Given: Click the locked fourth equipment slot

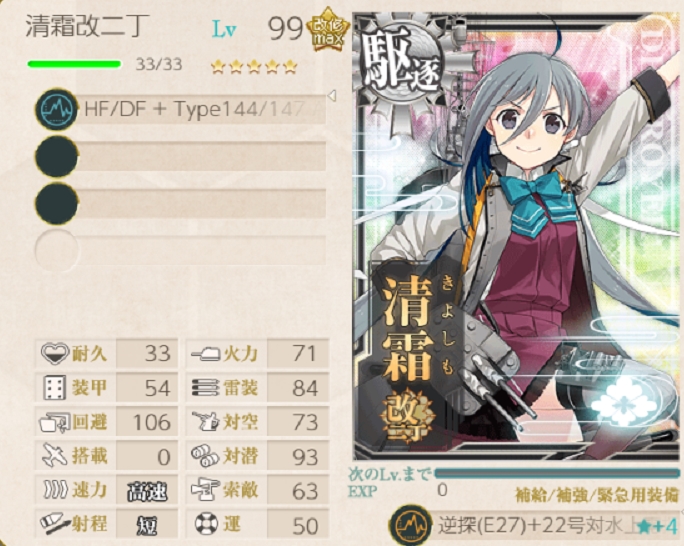Looking at the screenshot, I should click(x=180, y=251).
